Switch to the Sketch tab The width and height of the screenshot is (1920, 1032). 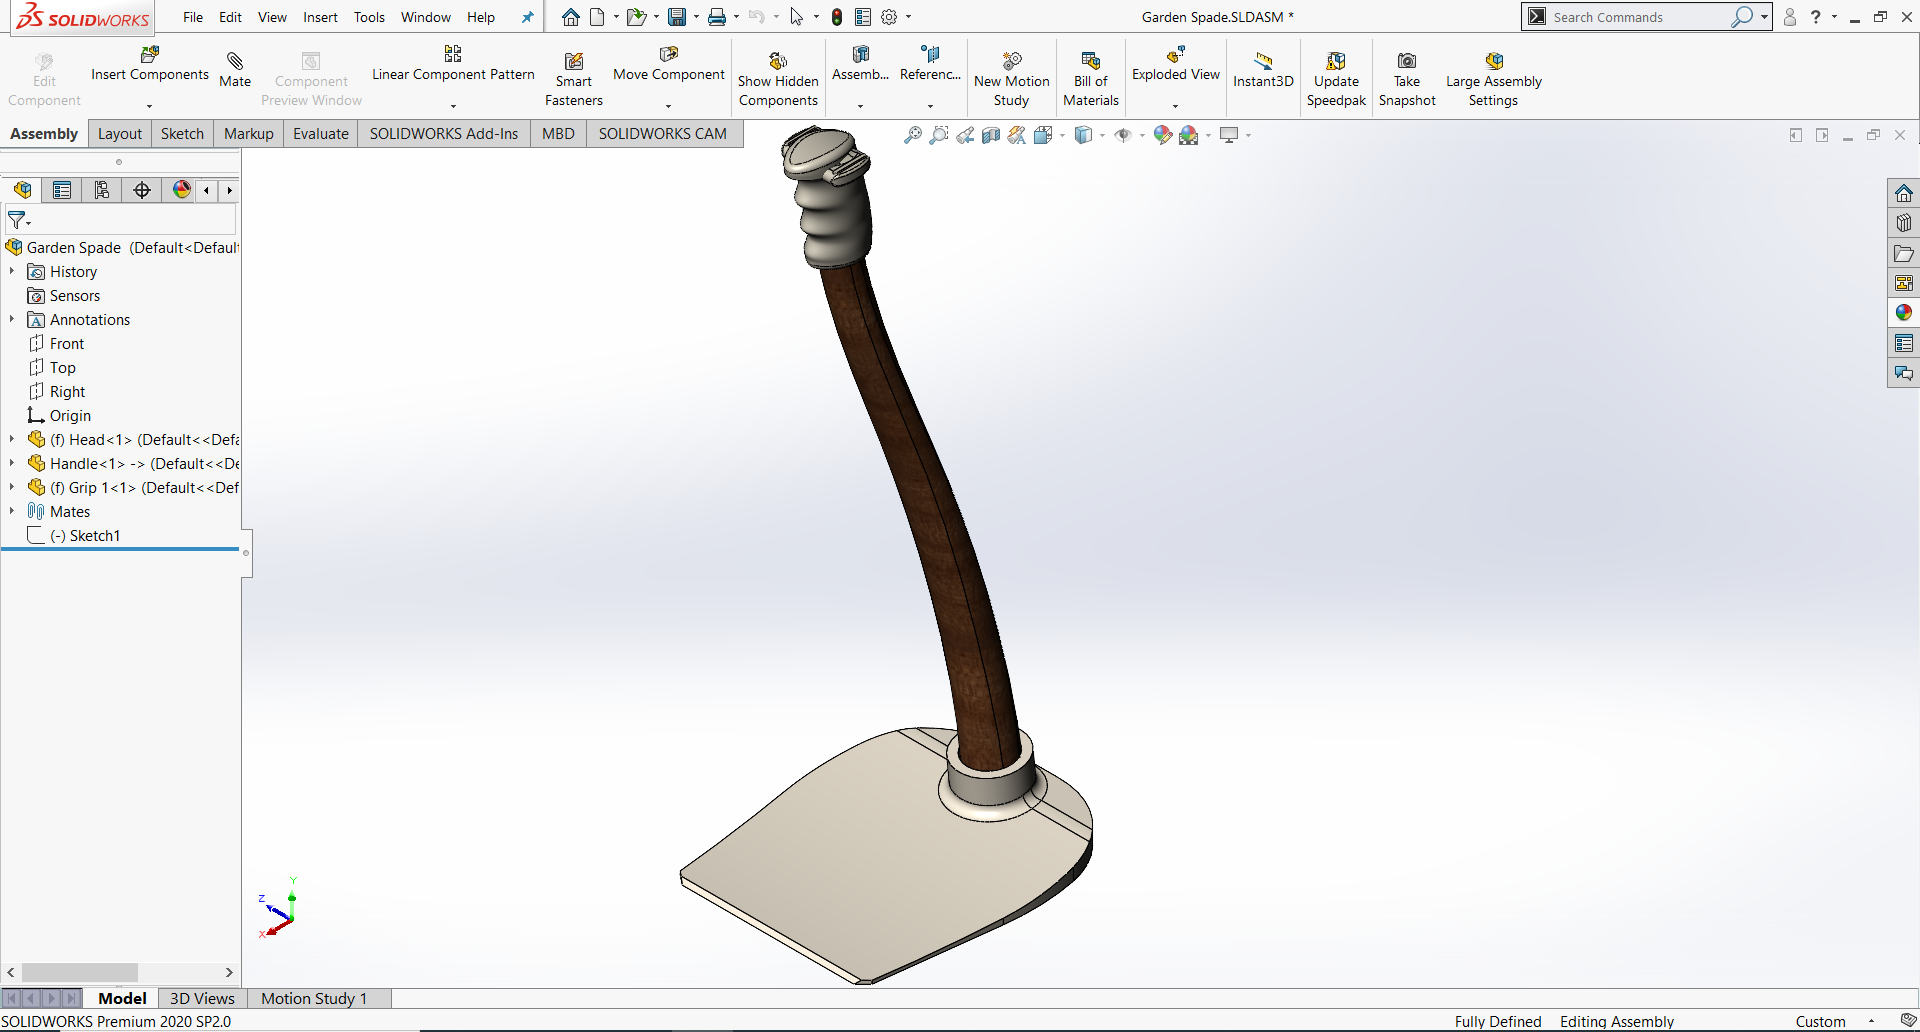182,134
